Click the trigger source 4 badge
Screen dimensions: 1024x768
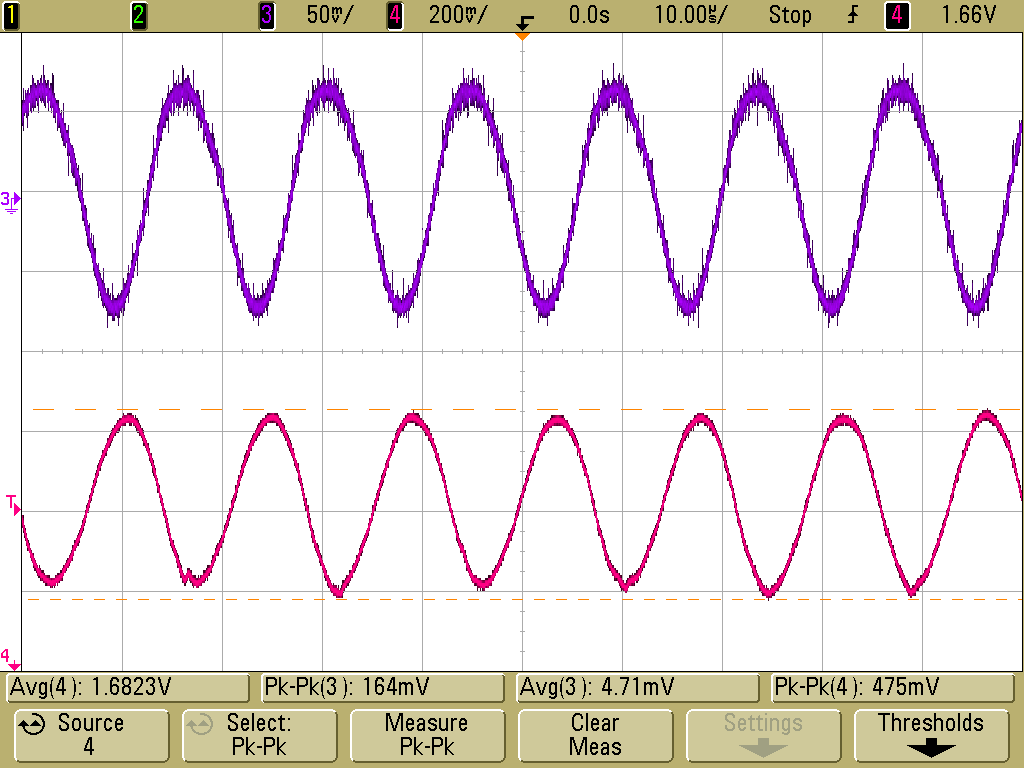[x=897, y=15]
